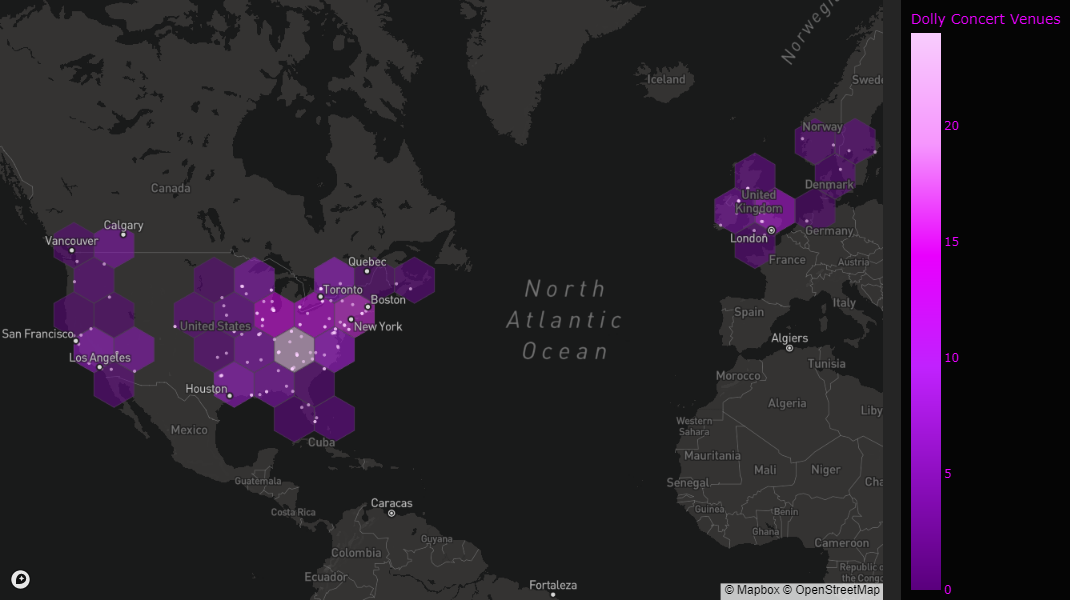
Task: Click the Quebec city marker
Action: tap(368, 270)
